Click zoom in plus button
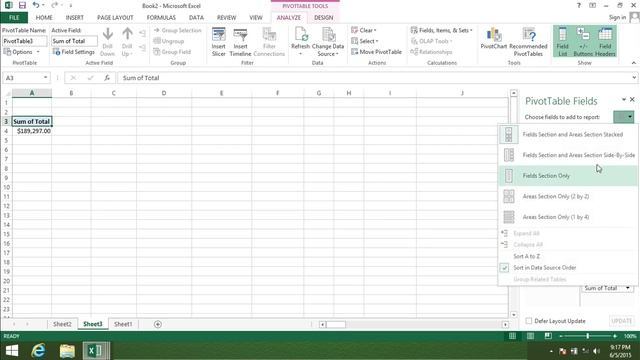640x360 pixels. coord(615,336)
